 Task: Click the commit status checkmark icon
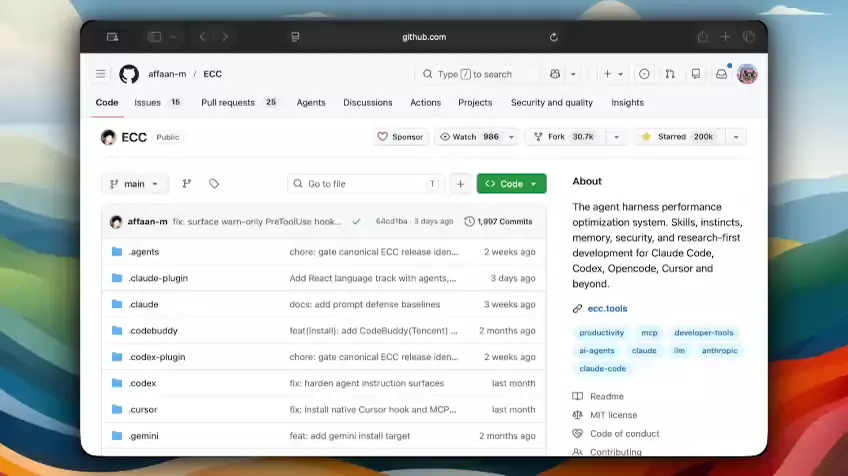pyautogui.click(x=356, y=222)
